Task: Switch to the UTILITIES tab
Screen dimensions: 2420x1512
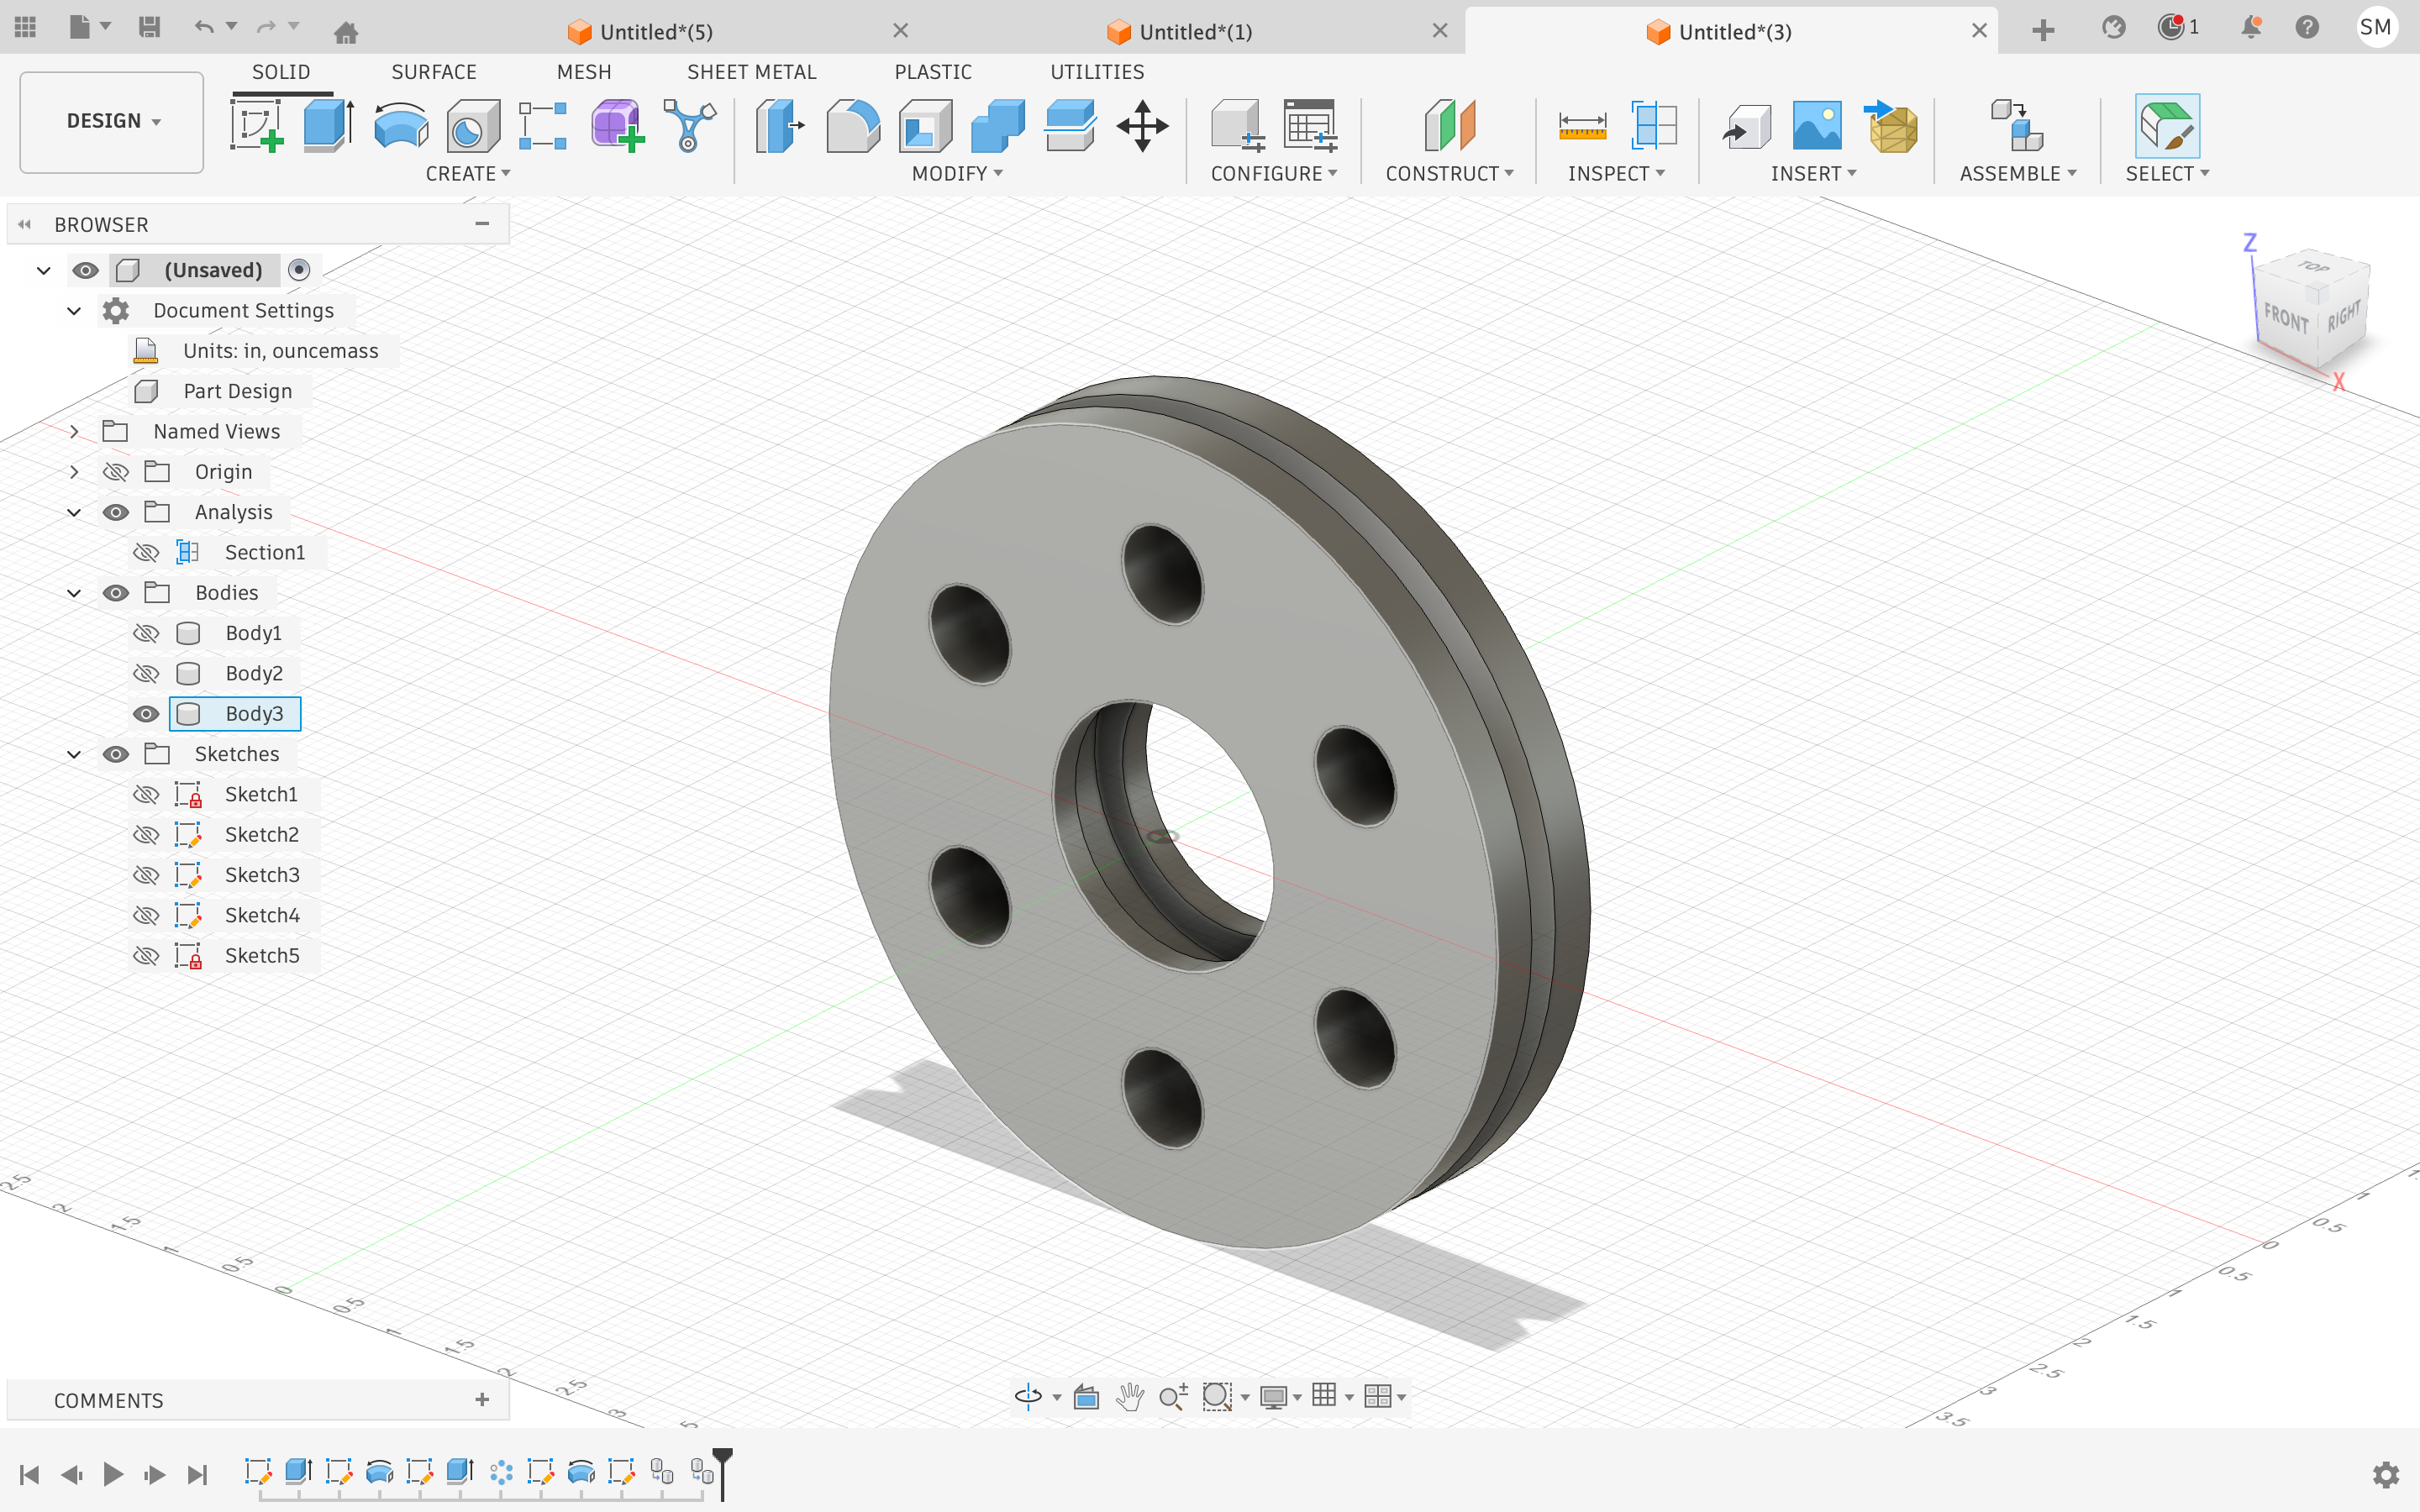Action: tap(1097, 72)
